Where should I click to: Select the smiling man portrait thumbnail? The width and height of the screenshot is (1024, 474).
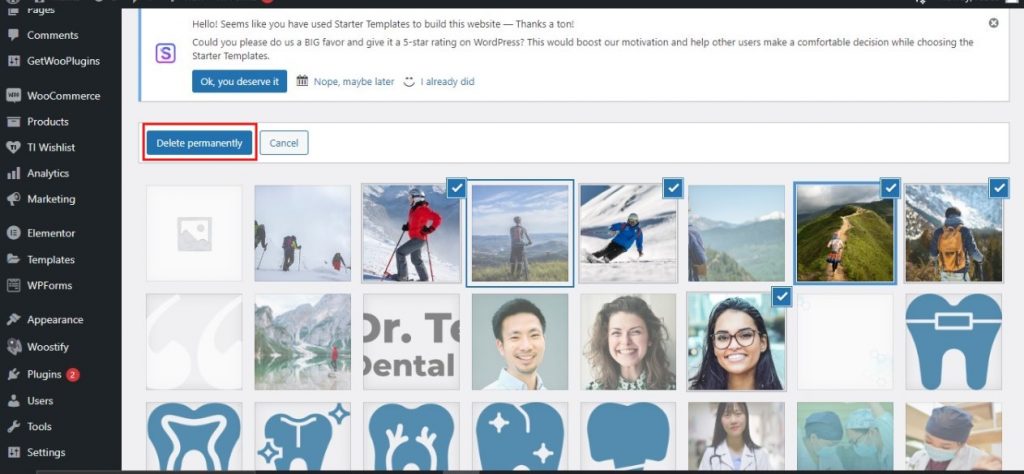click(x=520, y=341)
